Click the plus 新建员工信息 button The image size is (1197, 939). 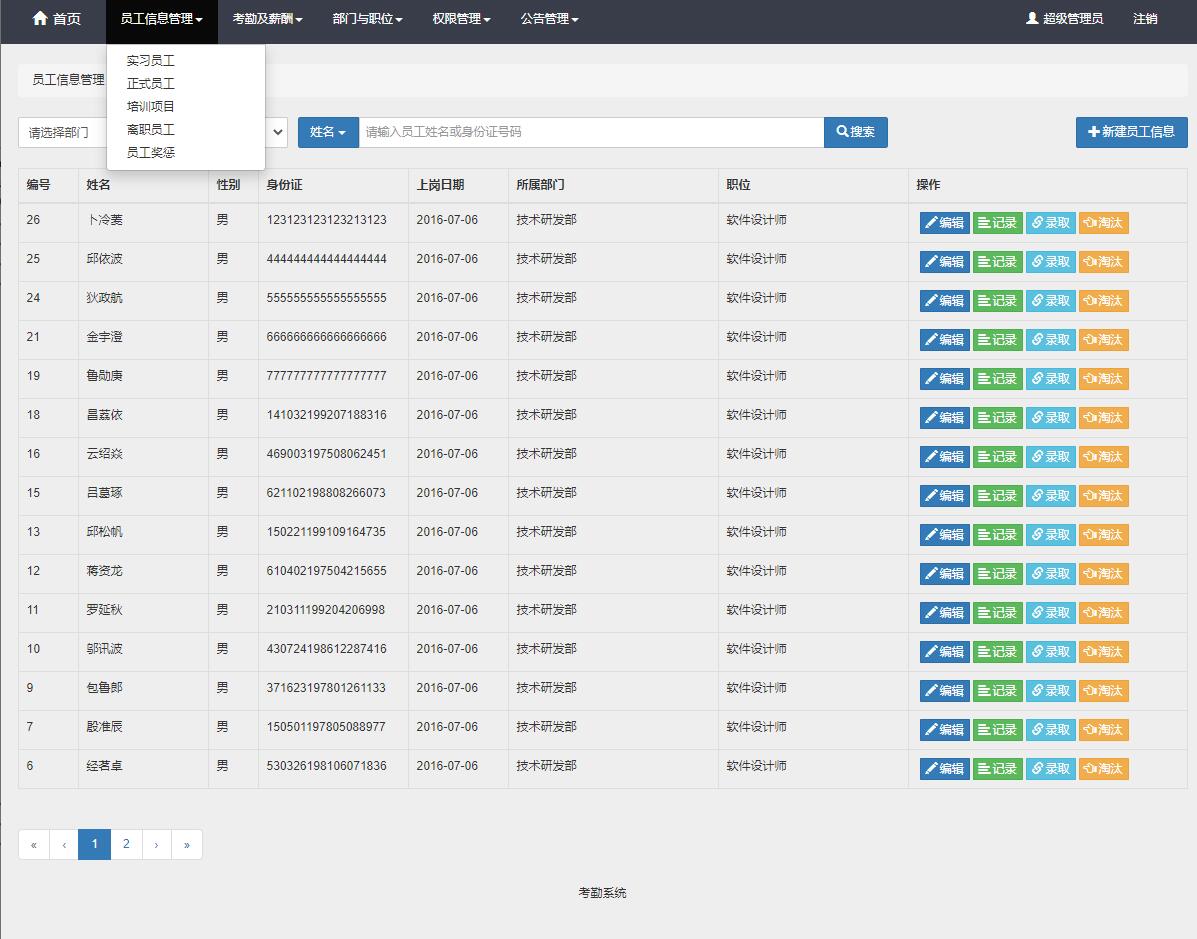coord(1131,132)
